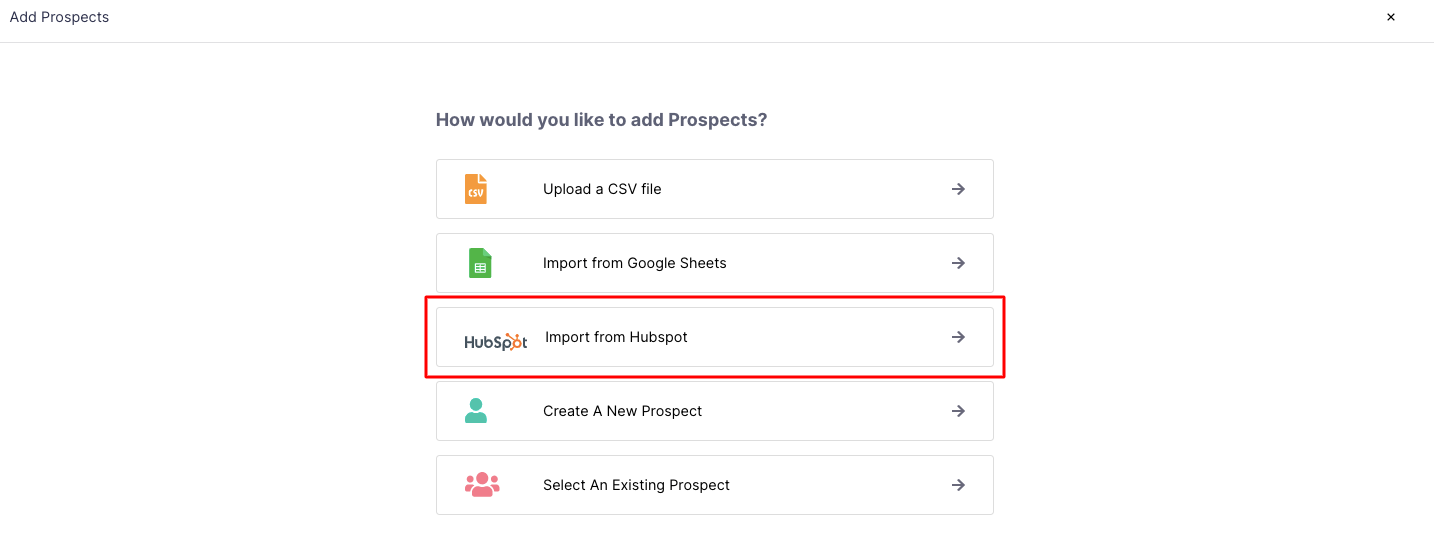Click the green single-person prospect icon
1434x547 pixels.
pyautogui.click(x=476, y=411)
